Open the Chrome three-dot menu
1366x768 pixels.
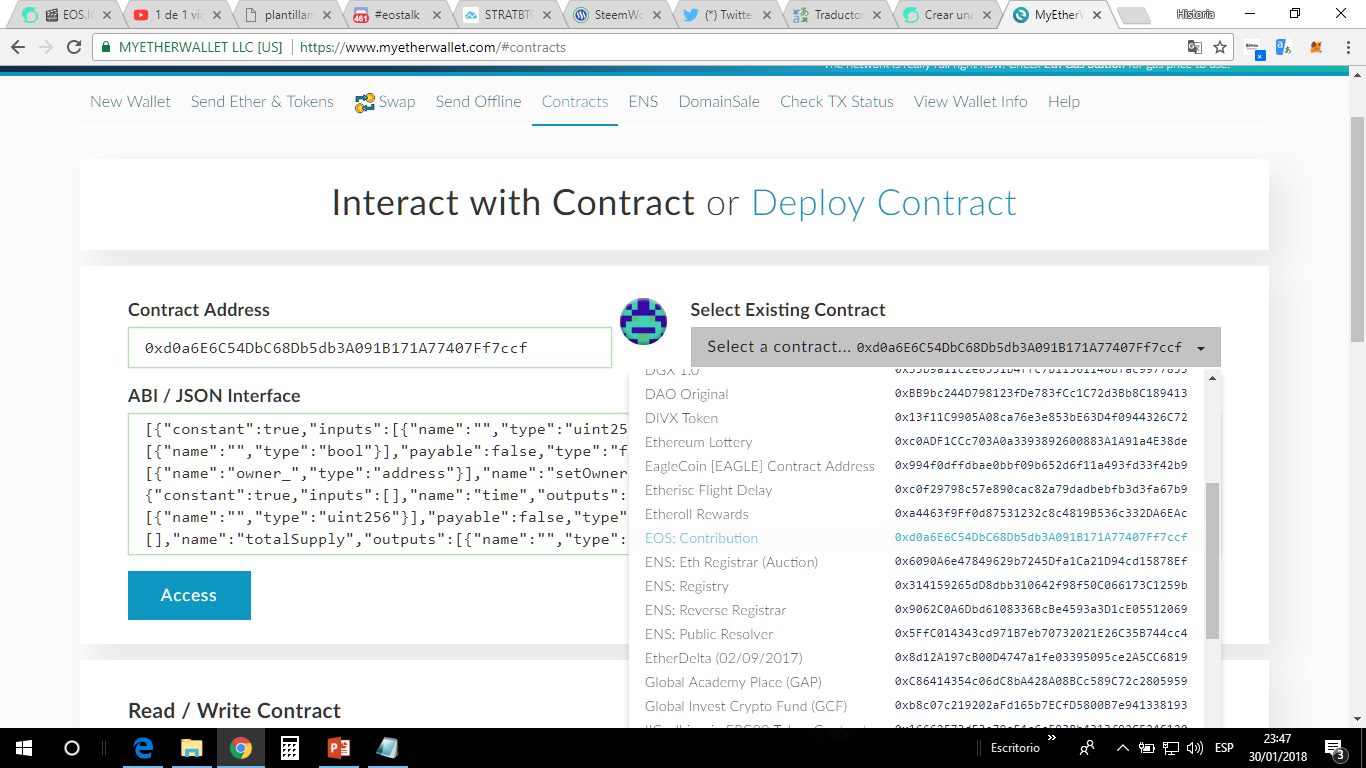[x=1346, y=47]
